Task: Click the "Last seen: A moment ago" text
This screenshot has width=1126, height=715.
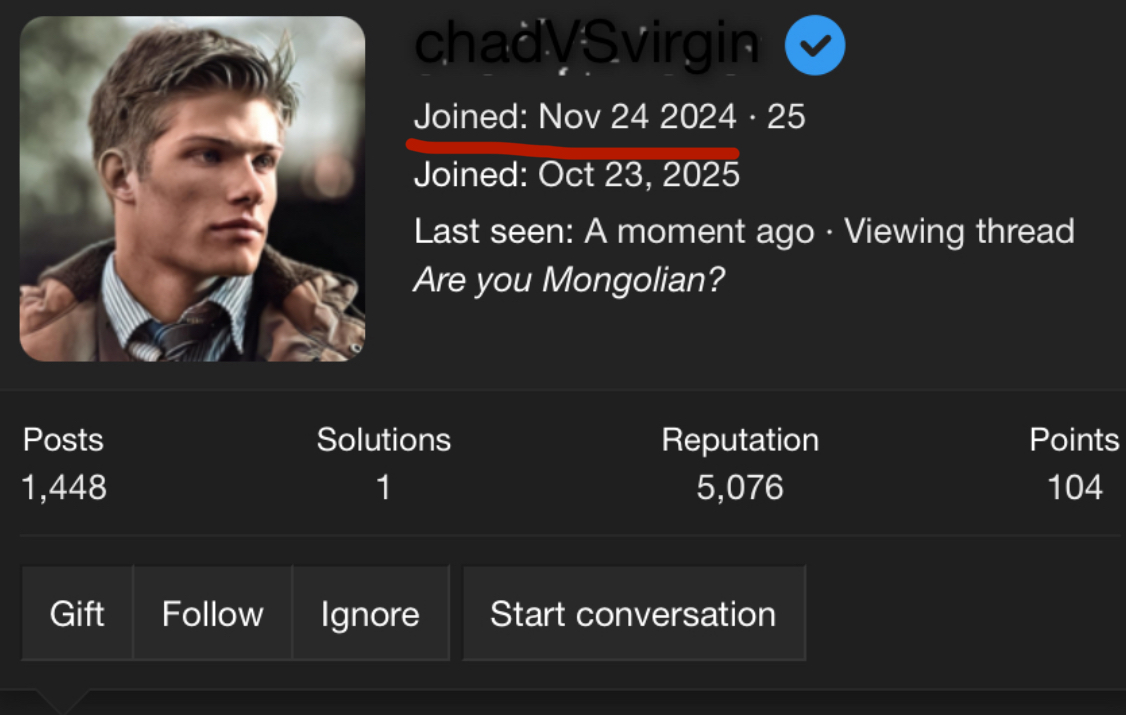Action: (x=614, y=232)
